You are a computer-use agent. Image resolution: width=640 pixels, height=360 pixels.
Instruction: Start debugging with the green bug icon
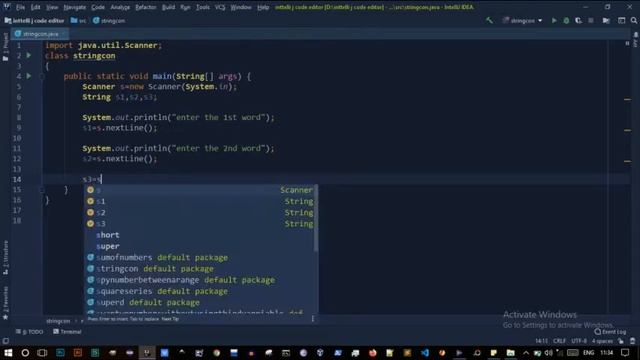566,20
